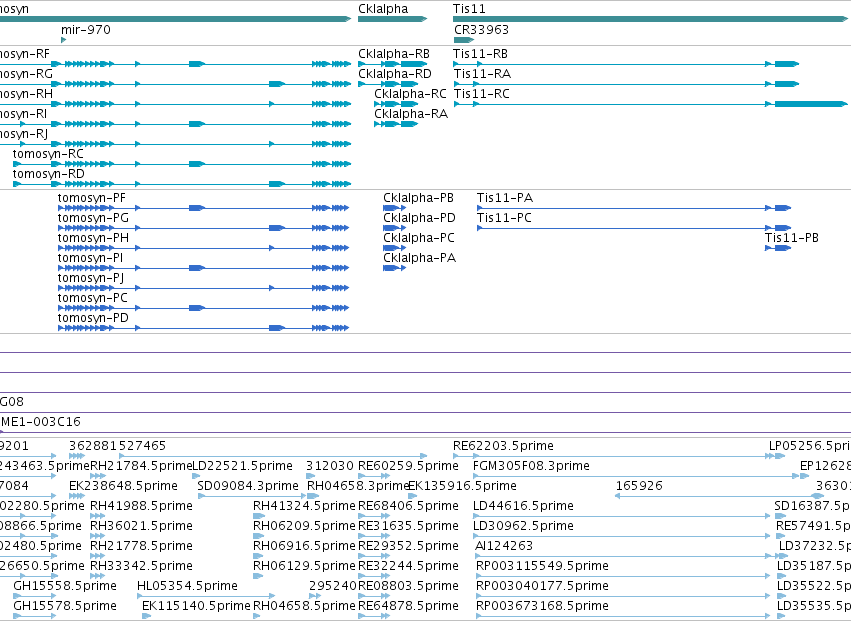Click the RE29352.5prime EST label
Screen dimensions: 851x621
(408, 546)
